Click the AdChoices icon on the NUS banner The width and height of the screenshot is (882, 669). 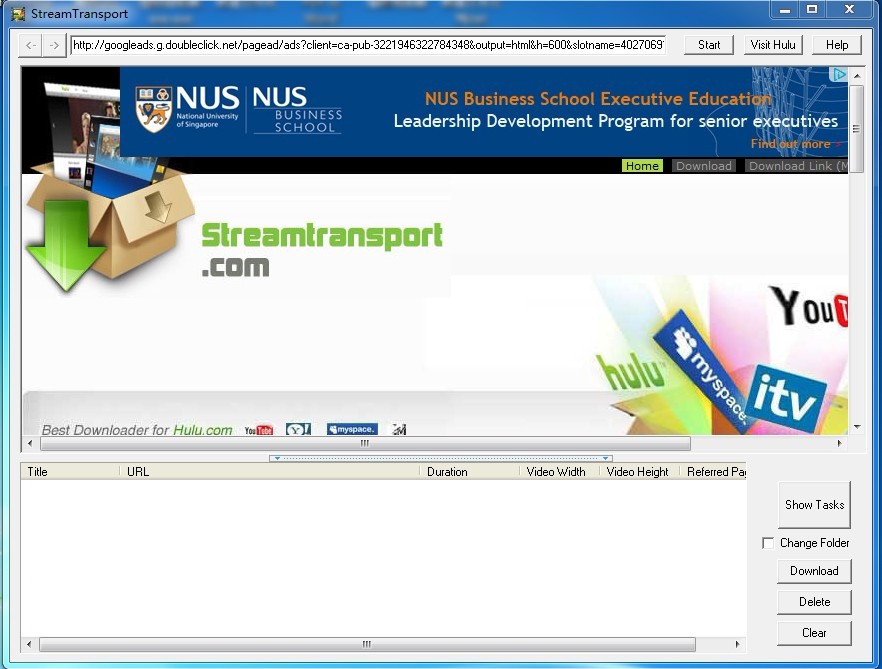tap(839, 75)
